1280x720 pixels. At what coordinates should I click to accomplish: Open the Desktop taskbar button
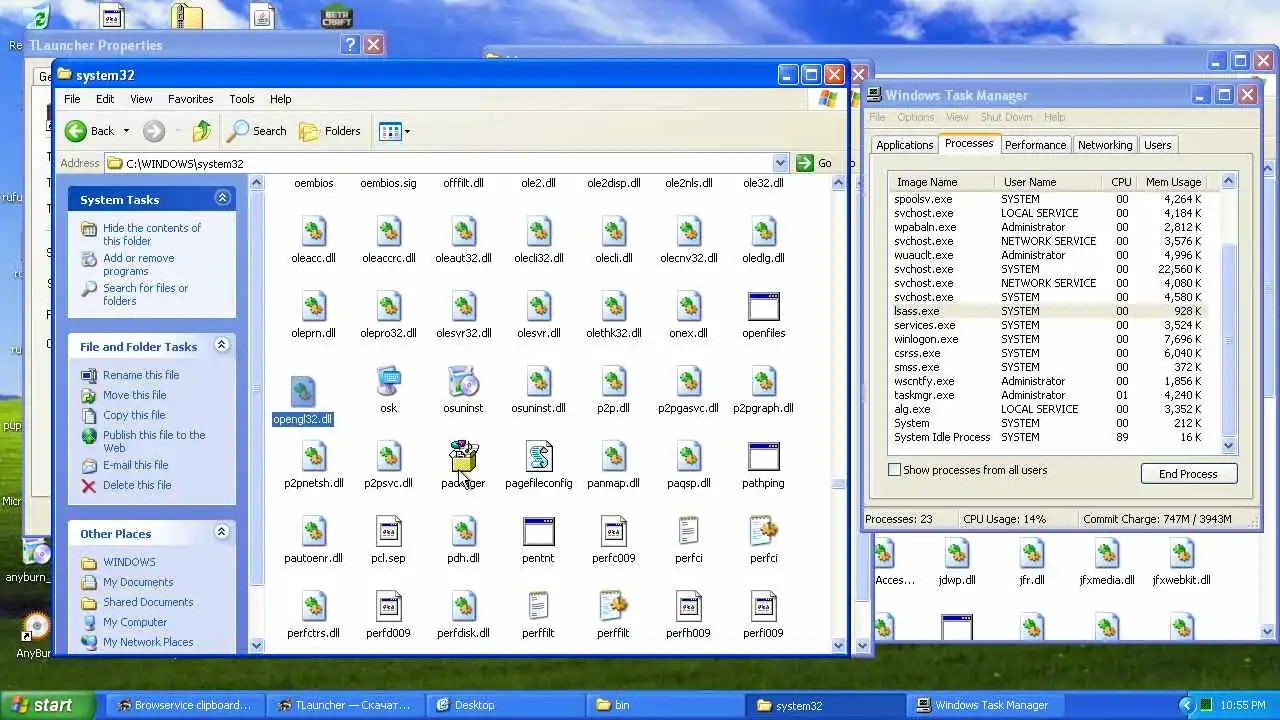coord(503,705)
